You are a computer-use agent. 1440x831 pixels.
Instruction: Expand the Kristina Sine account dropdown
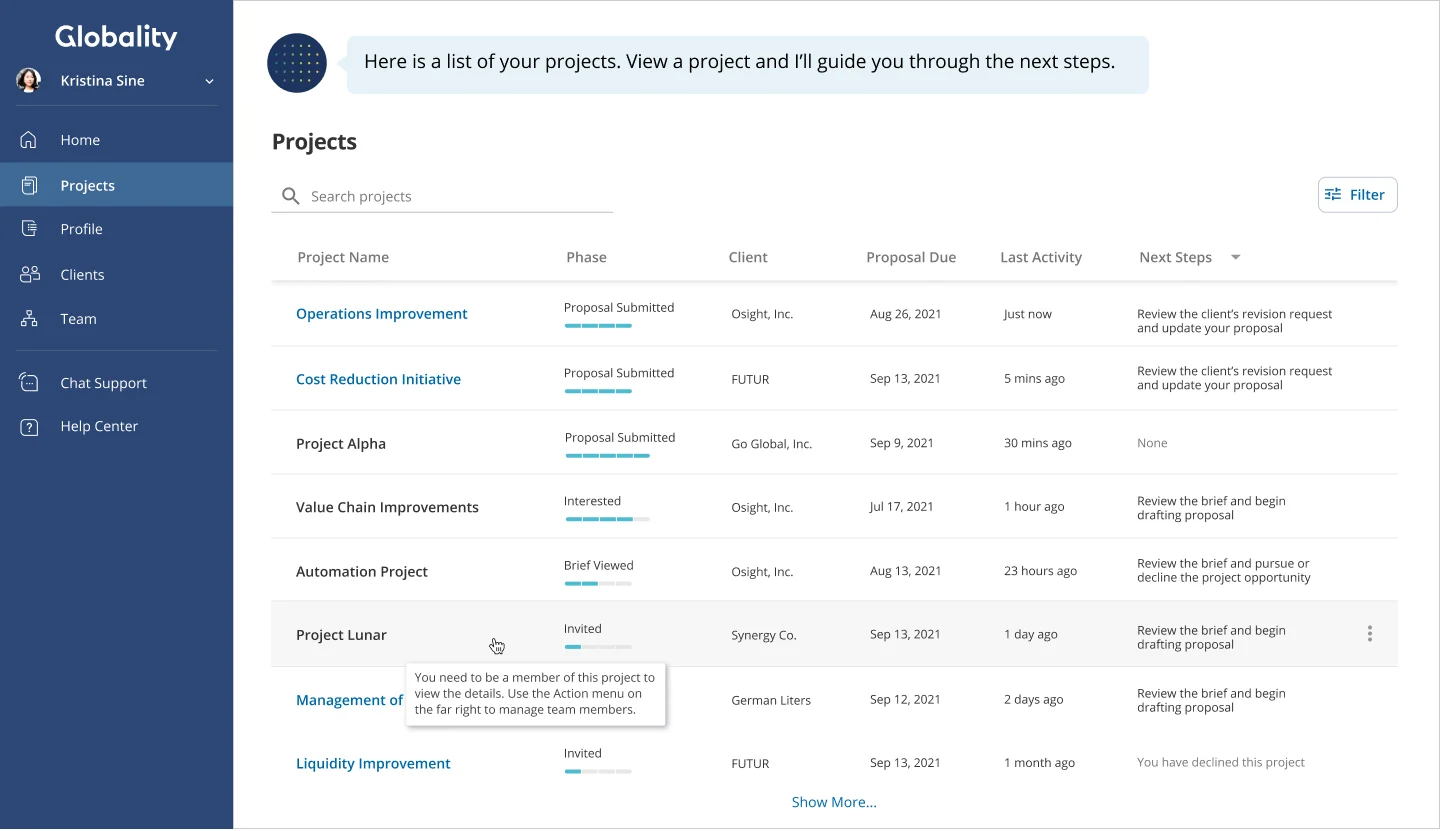tap(209, 81)
